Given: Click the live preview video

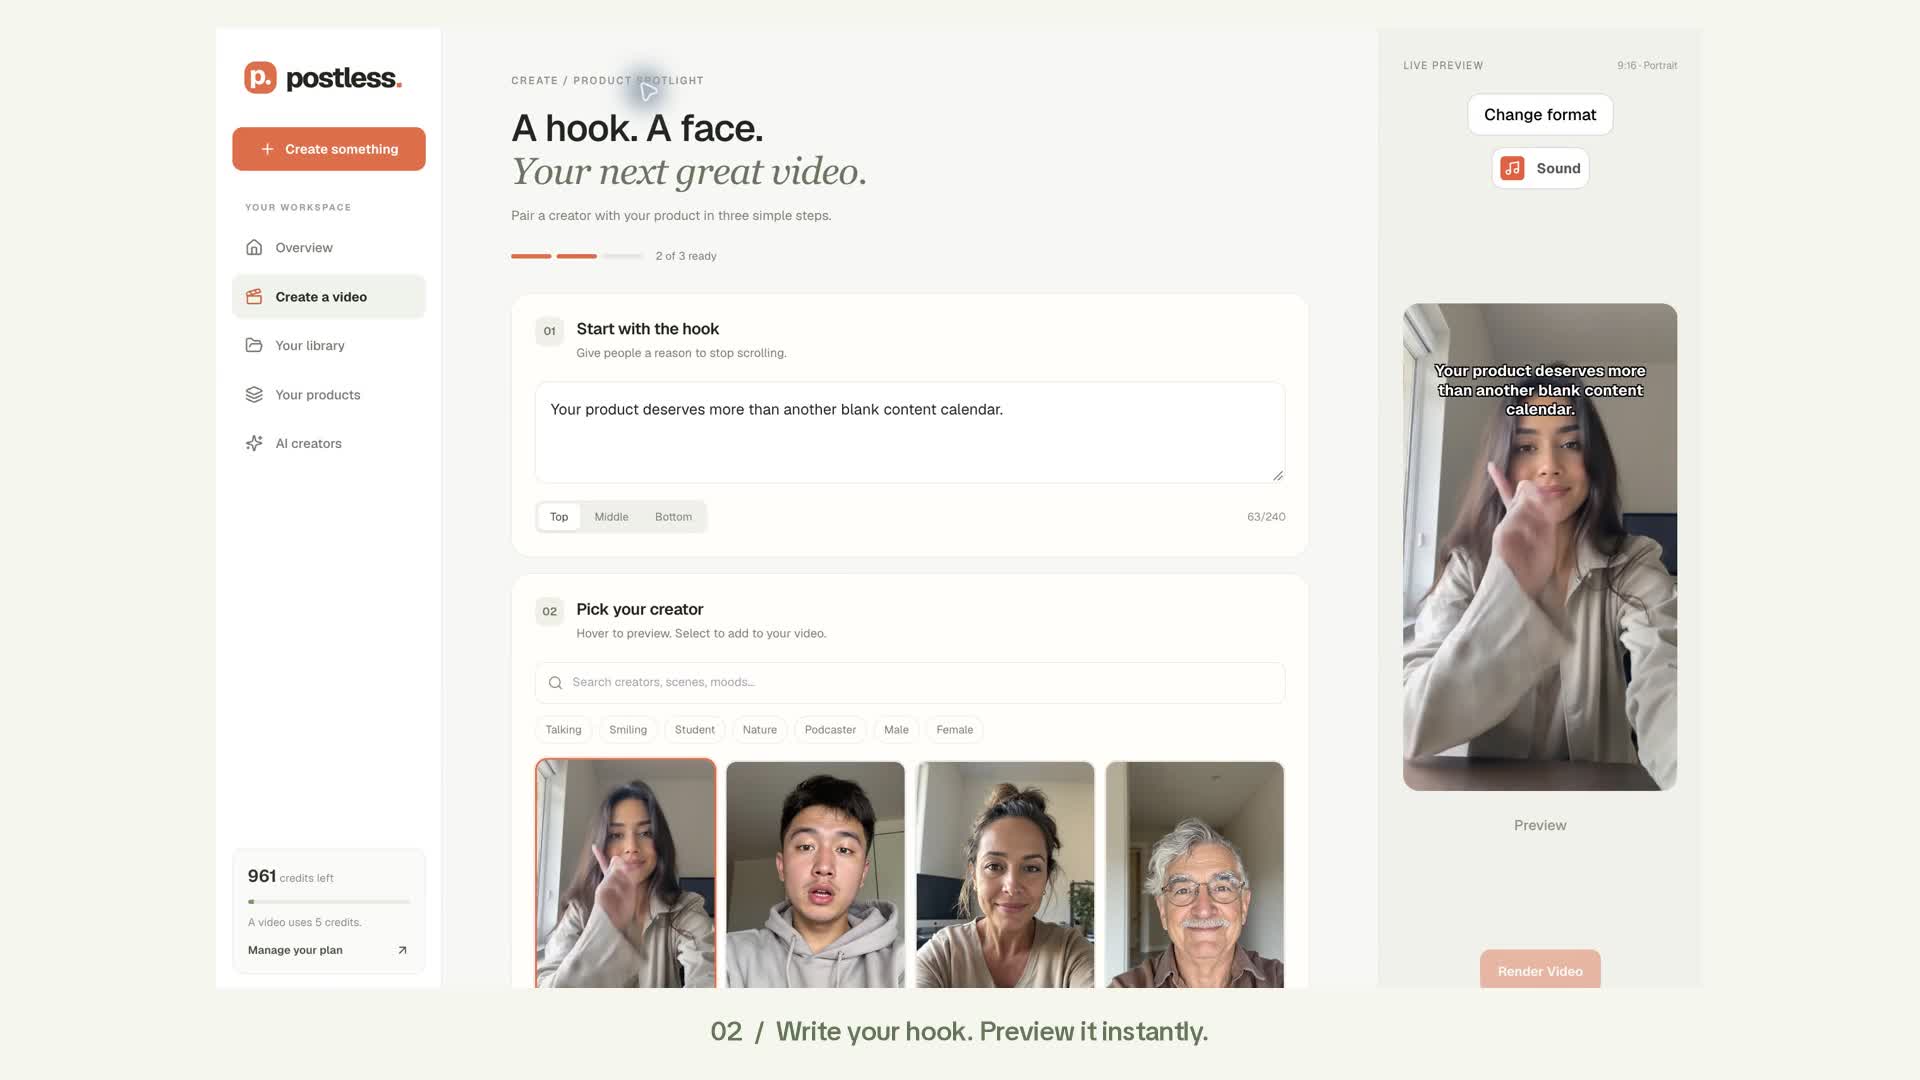Looking at the screenshot, I should (x=1540, y=547).
